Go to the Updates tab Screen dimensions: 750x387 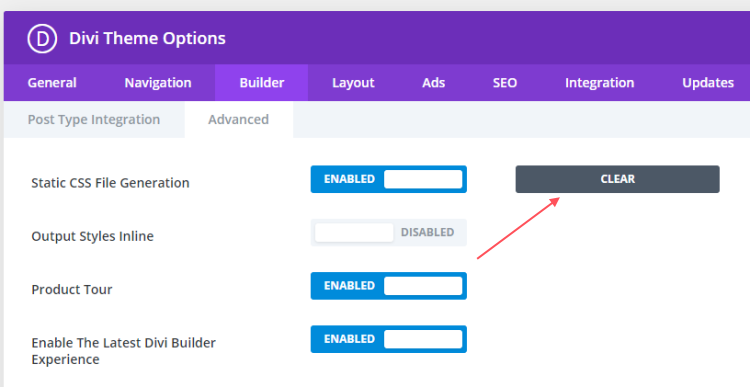click(x=708, y=83)
